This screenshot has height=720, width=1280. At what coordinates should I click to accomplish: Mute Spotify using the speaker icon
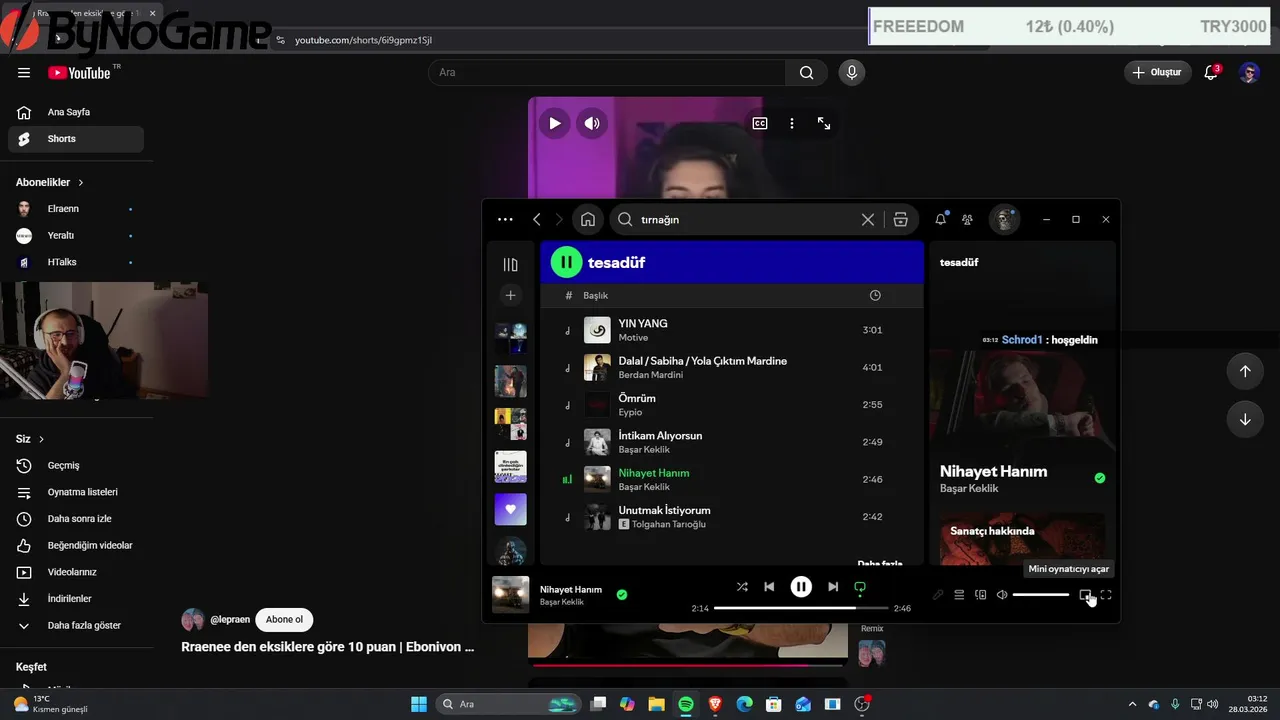tap(1002, 595)
